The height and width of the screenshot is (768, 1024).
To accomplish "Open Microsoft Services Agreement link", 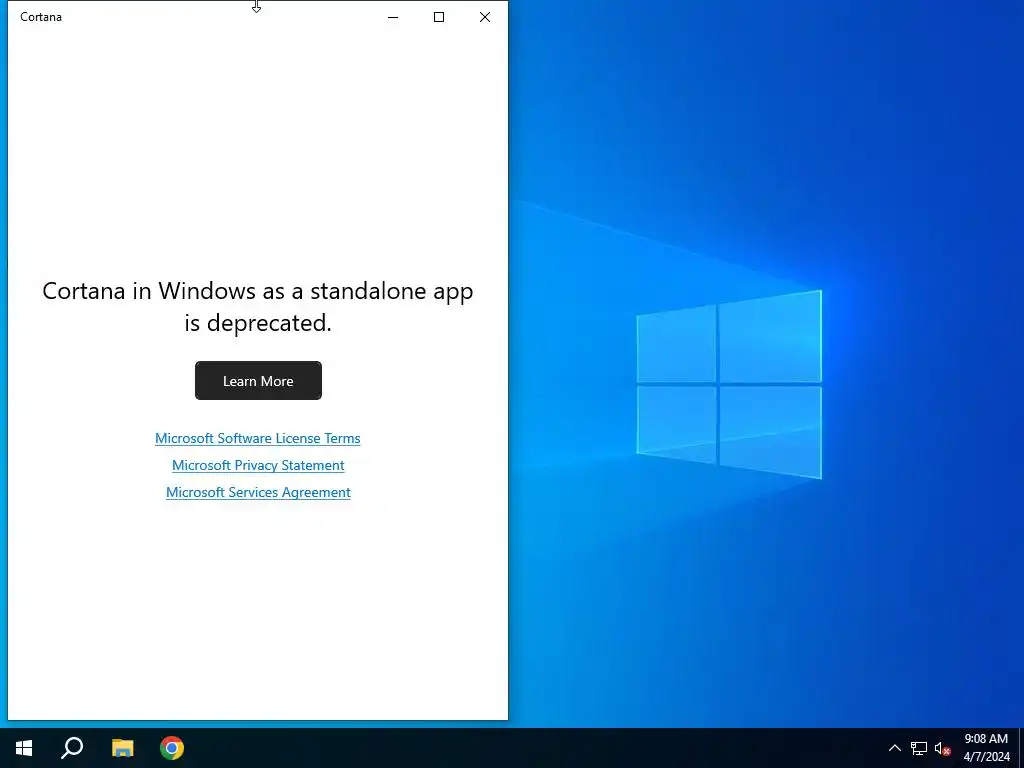I will [258, 492].
